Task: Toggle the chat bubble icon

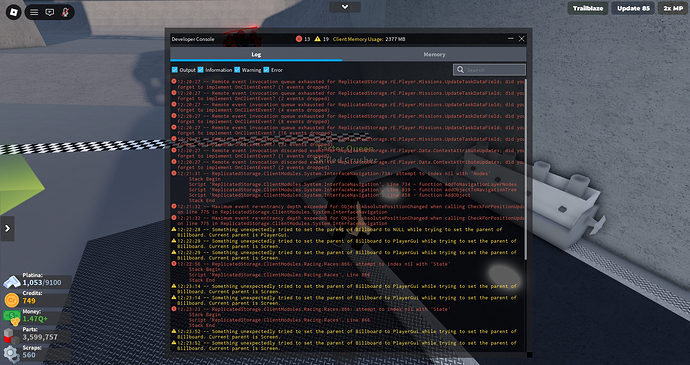Action: tap(50, 12)
